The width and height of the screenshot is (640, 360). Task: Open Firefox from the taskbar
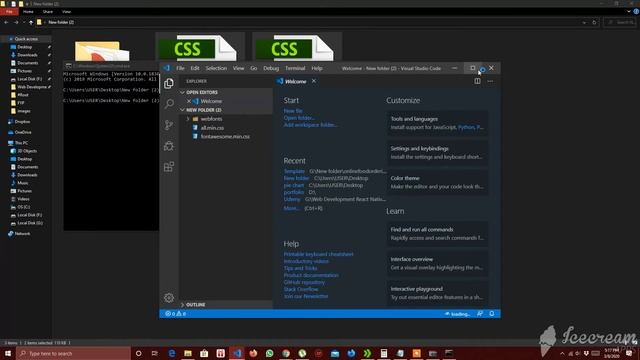pos(253,353)
